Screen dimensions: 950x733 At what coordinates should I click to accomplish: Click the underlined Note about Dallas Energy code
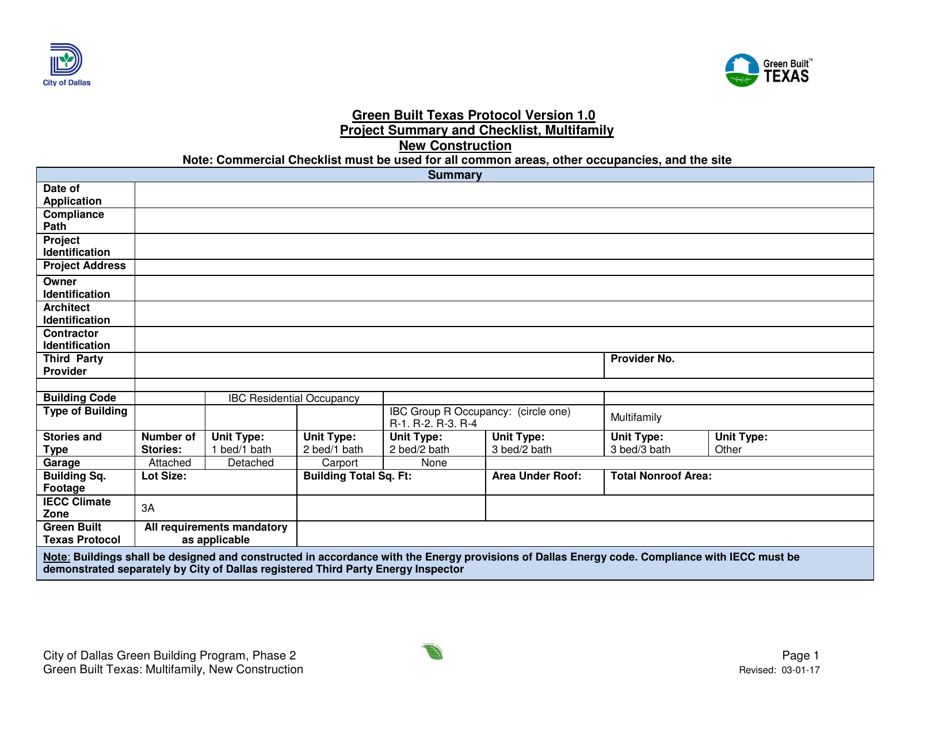pyautogui.click(x=455, y=563)
